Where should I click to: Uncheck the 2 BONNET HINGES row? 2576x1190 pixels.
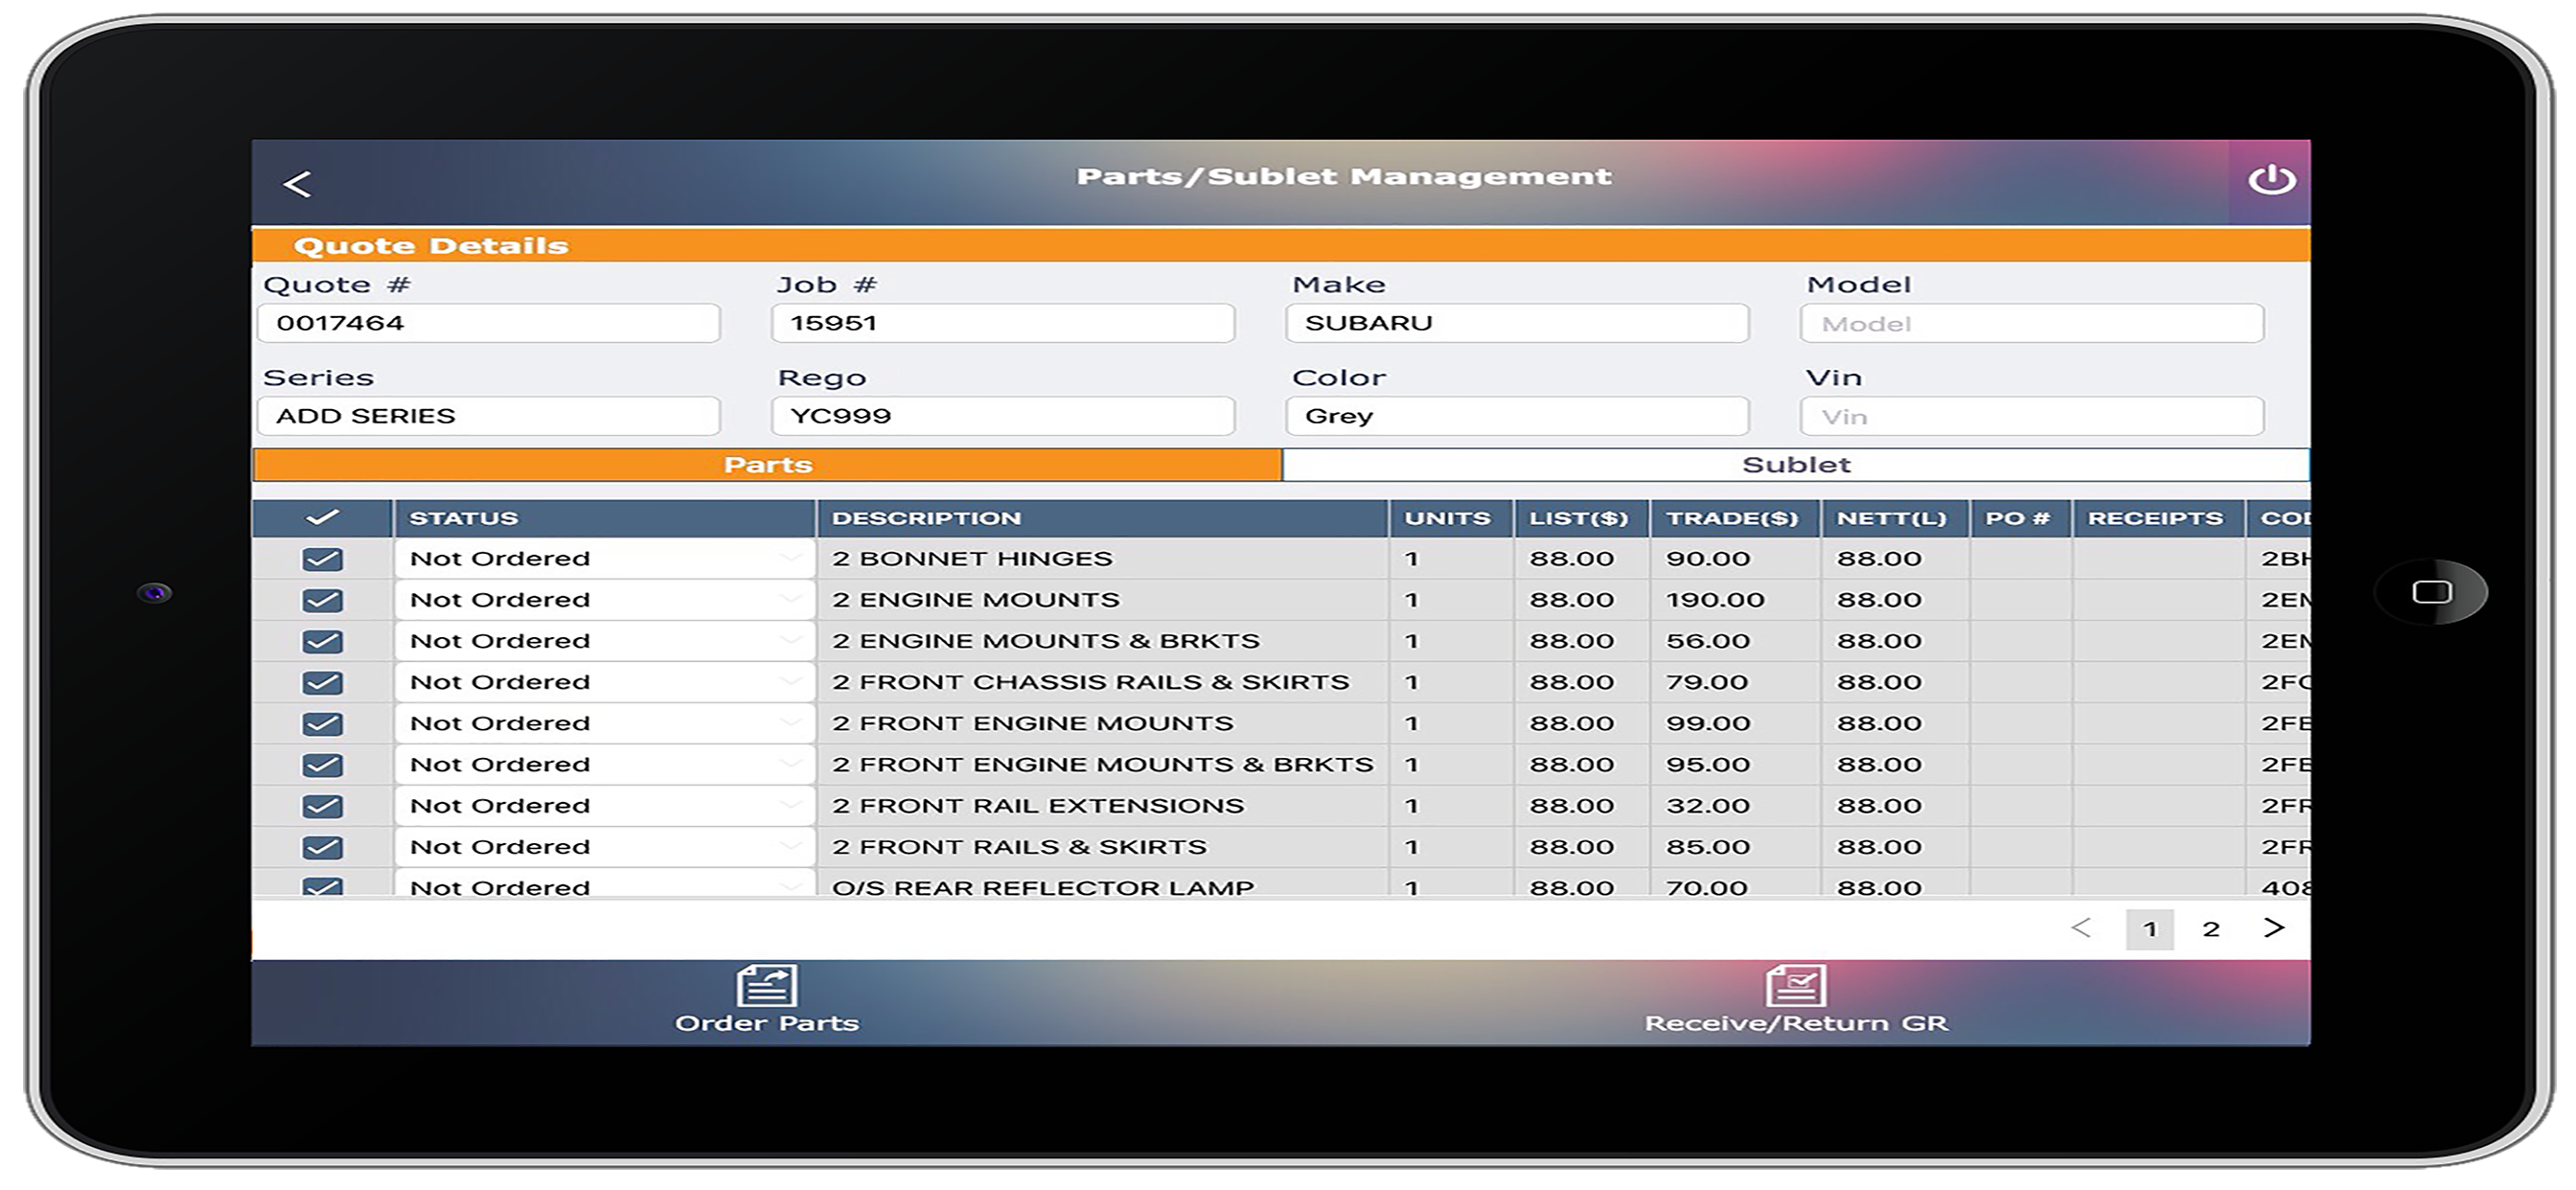click(322, 559)
